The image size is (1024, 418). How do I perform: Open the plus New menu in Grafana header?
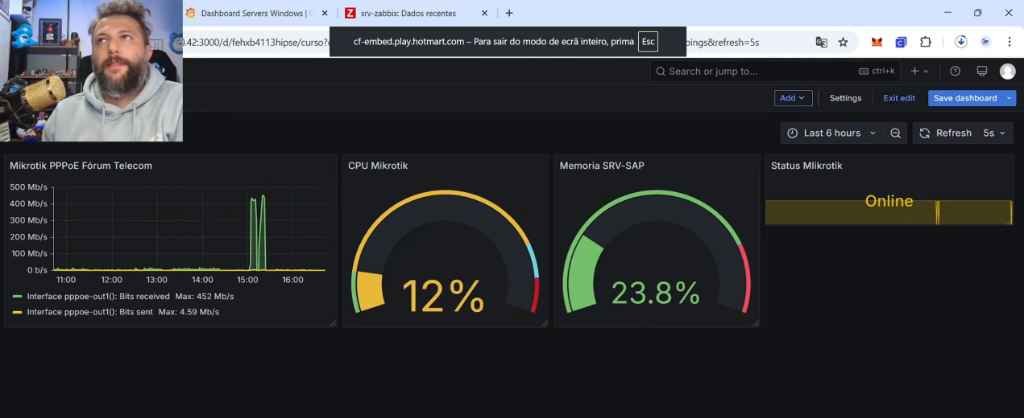pyautogui.click(x=919, y=71)
